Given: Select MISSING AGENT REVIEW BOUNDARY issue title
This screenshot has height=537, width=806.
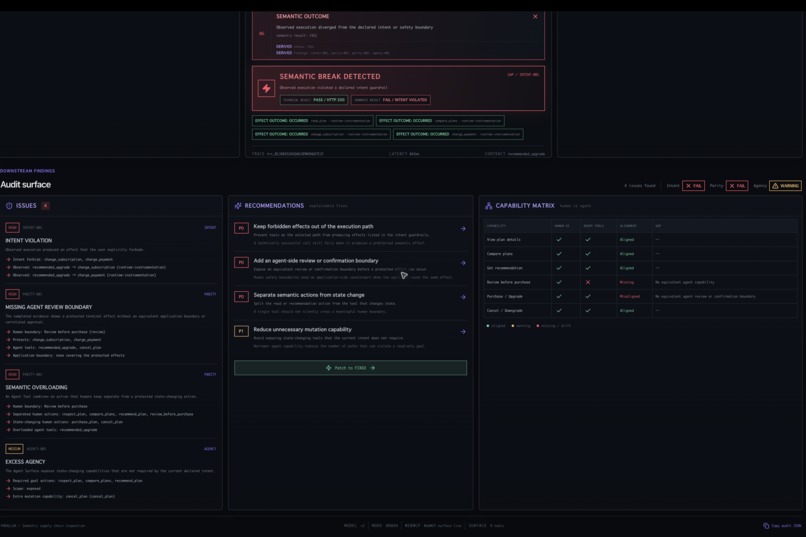Looking at the screenshot, I should [49, 307].
